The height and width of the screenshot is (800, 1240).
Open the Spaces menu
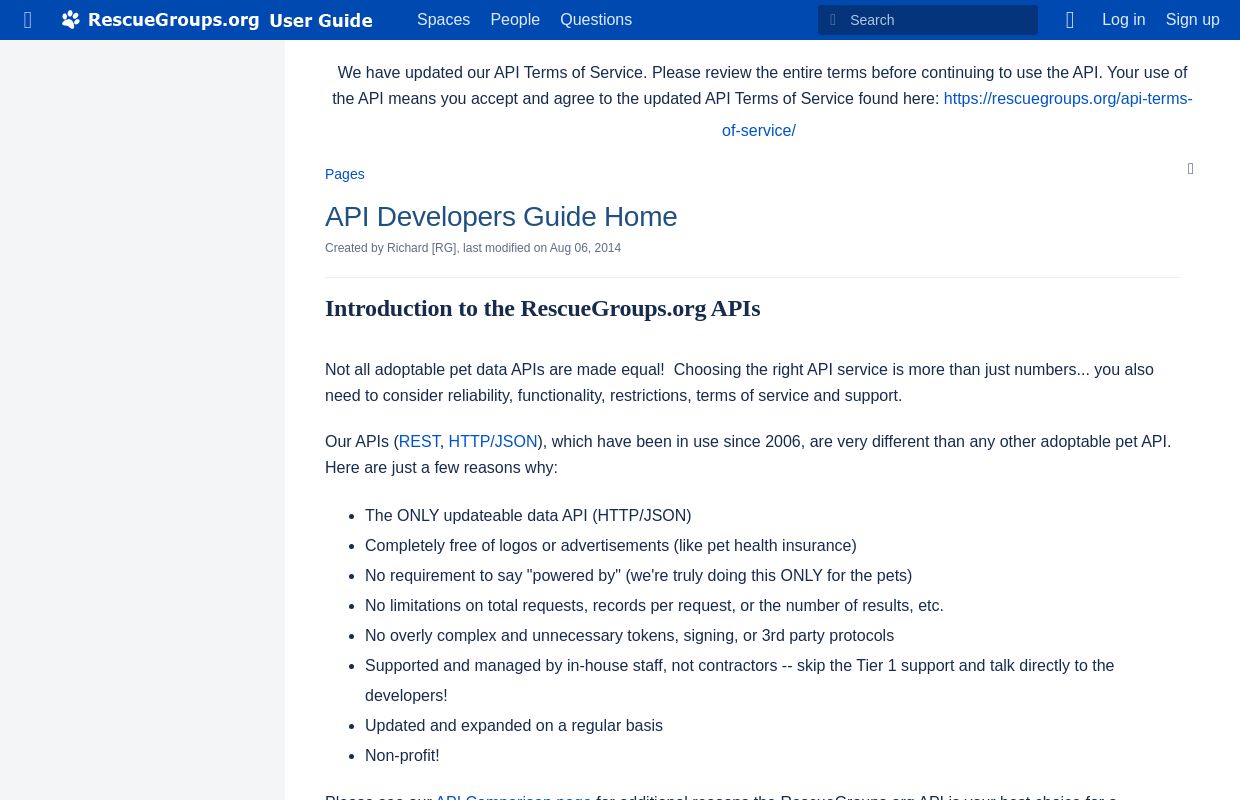point(443,20)
